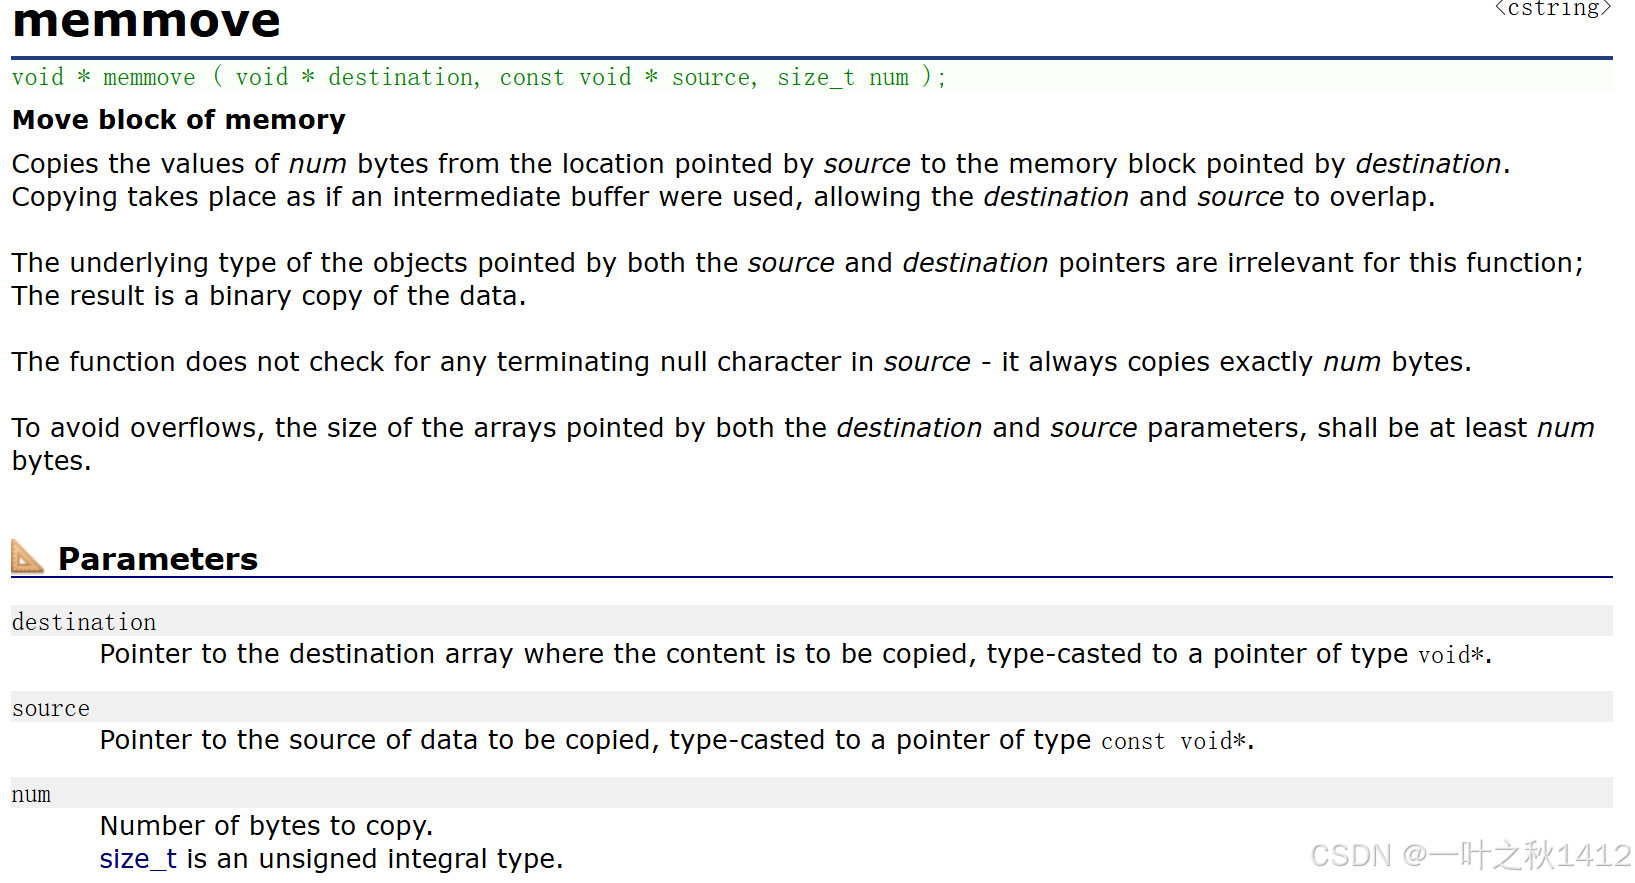Click the memmove page title
Image resolution: width=1635 pixels, height=883 pixels.
click(x=147, y=21)
